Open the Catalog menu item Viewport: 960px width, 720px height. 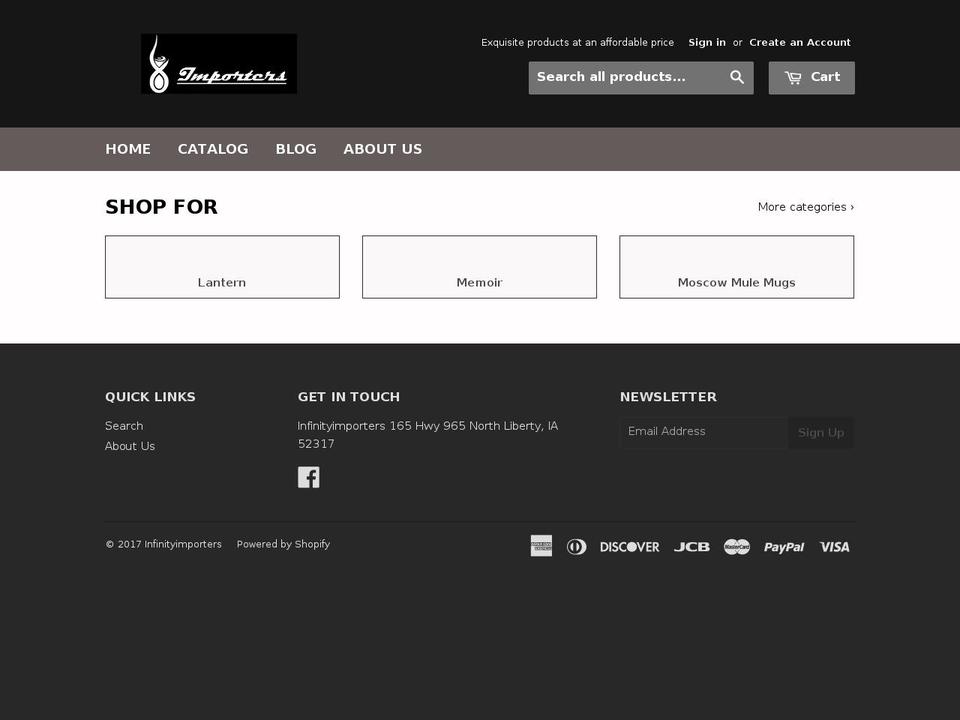point(213,149)
